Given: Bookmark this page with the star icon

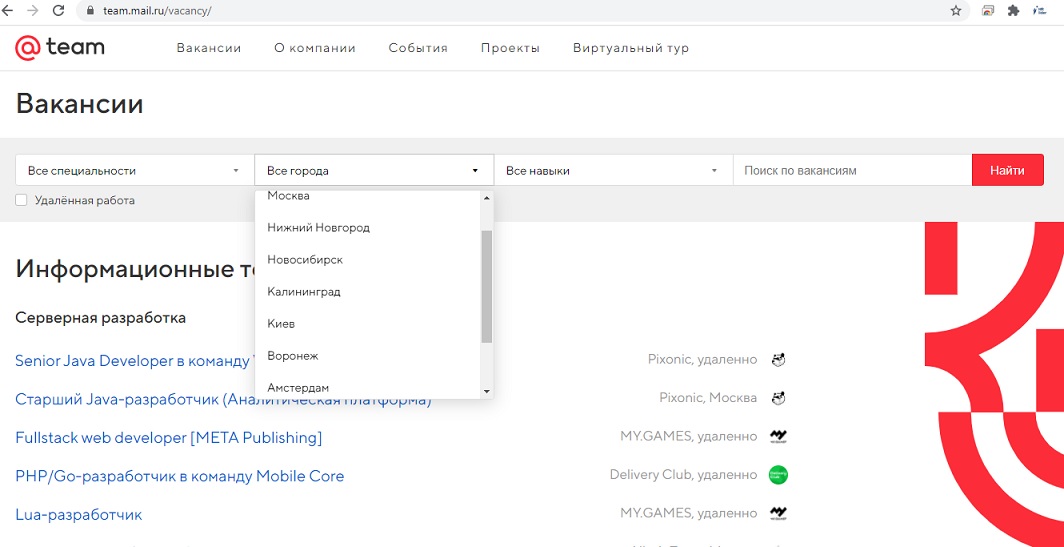Looking at the screenshot, I should [x=956, y=11].
